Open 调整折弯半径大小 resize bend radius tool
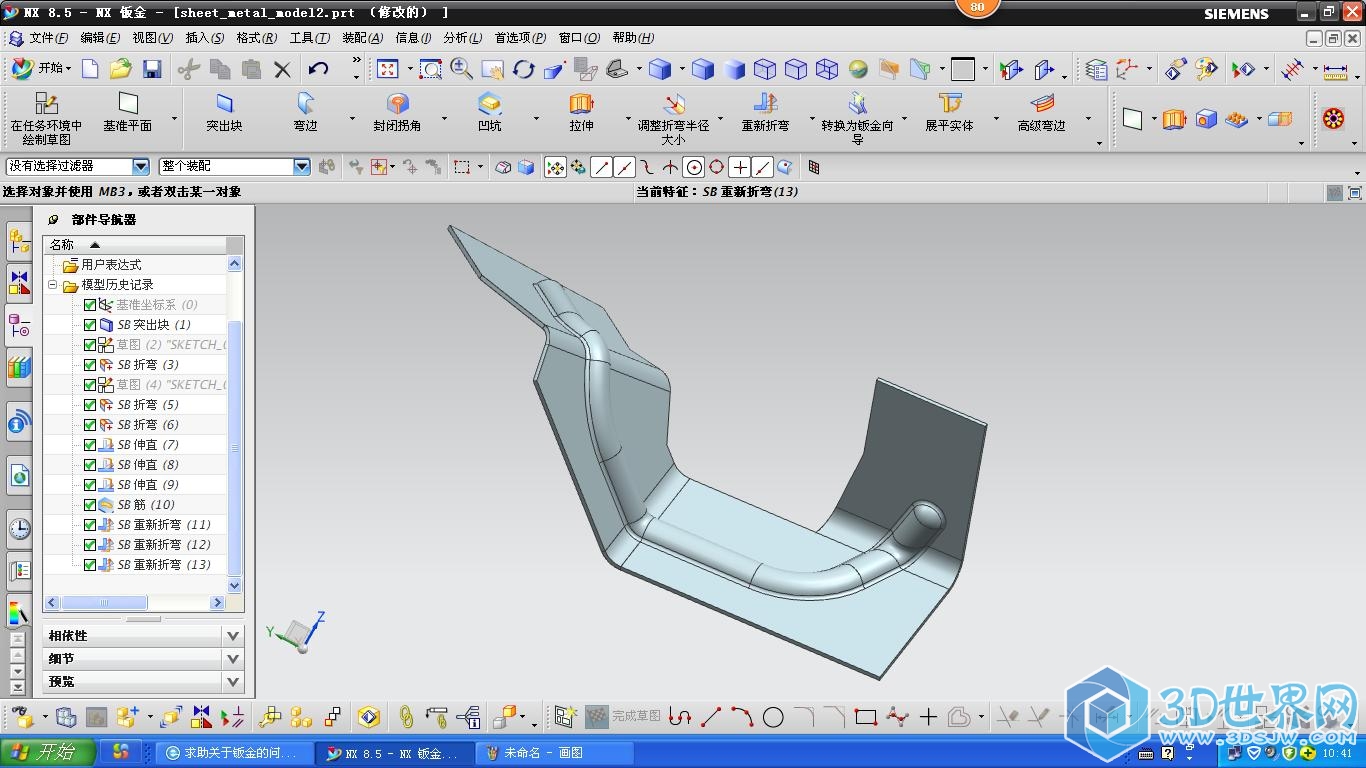 click(x=673, y=118)
